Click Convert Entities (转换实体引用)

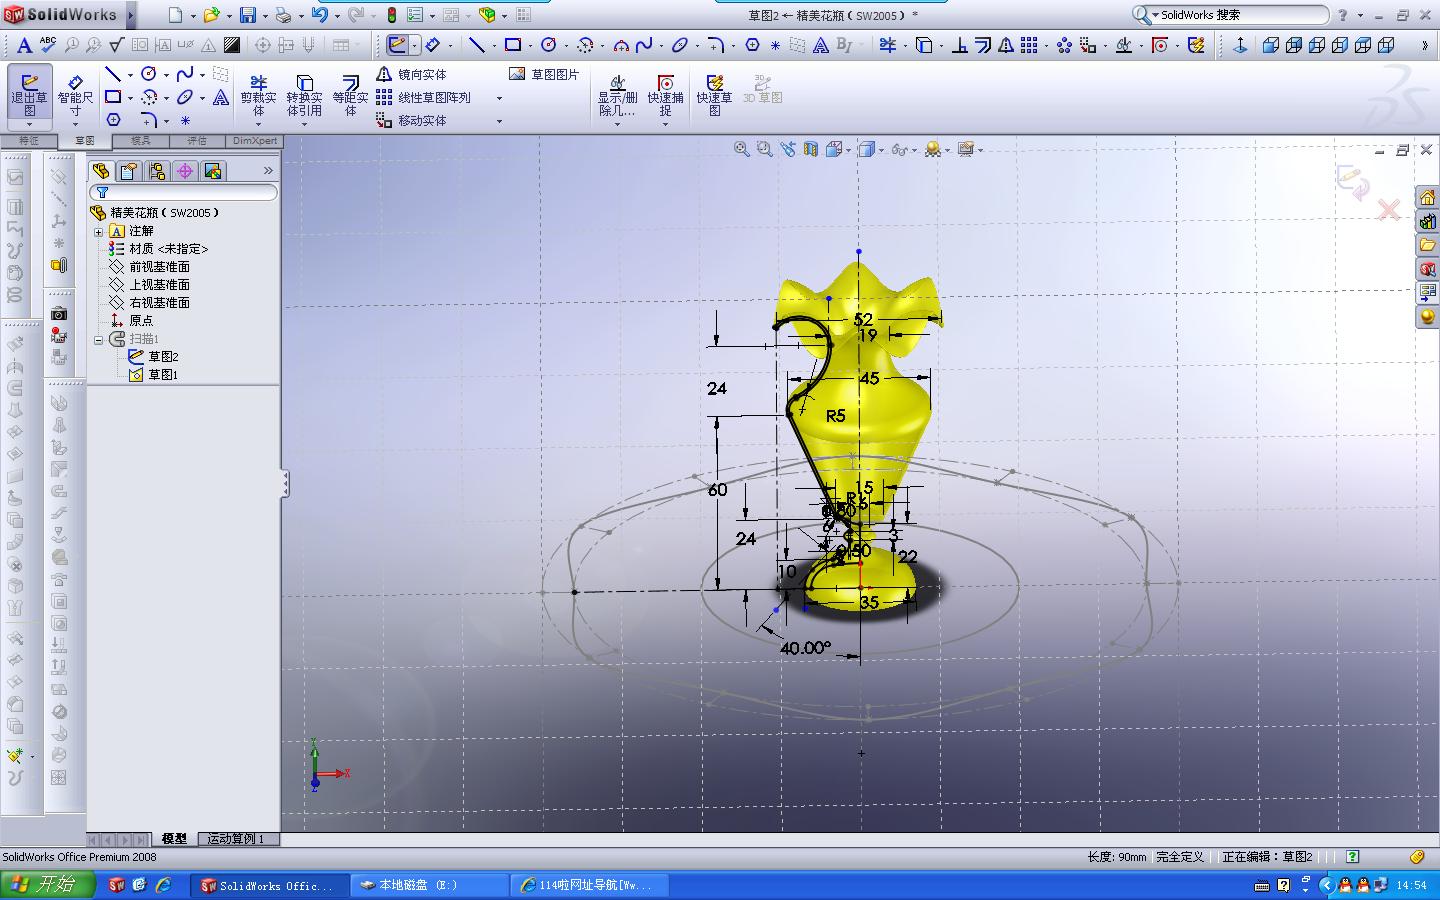[304, 95]
